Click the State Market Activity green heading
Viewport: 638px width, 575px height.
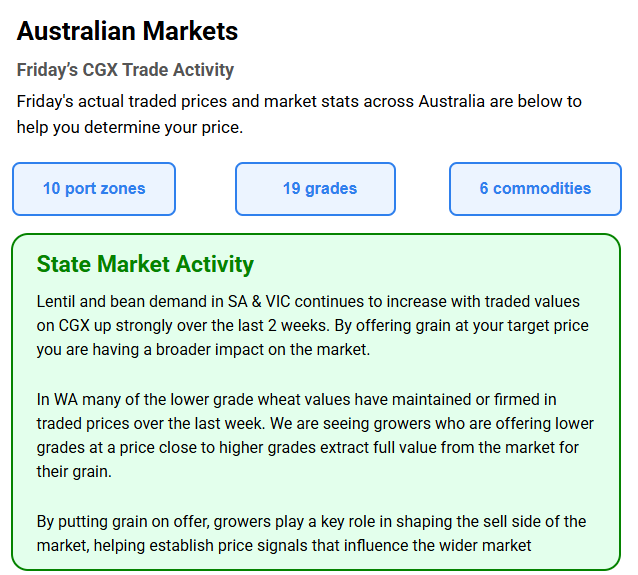(145, 264)
